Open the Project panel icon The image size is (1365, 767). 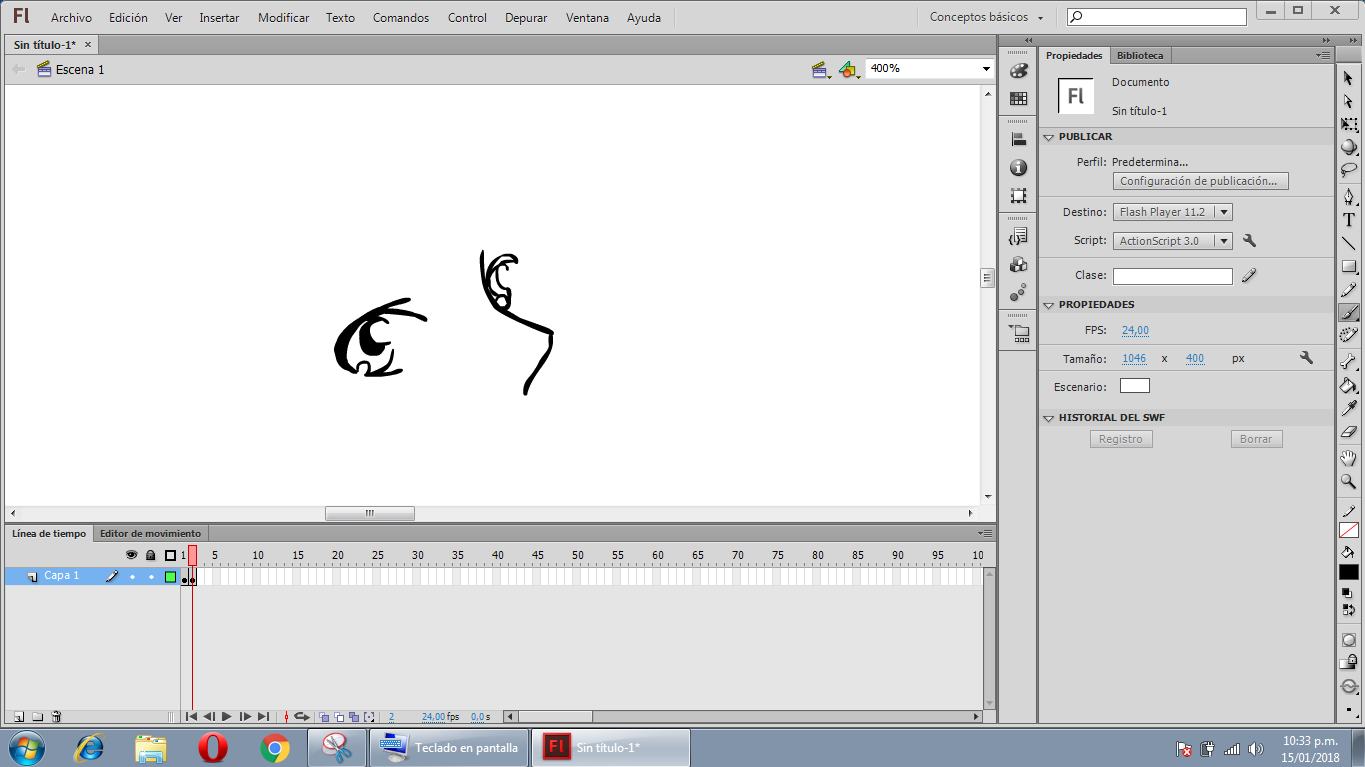click(x=1018, y=334)
